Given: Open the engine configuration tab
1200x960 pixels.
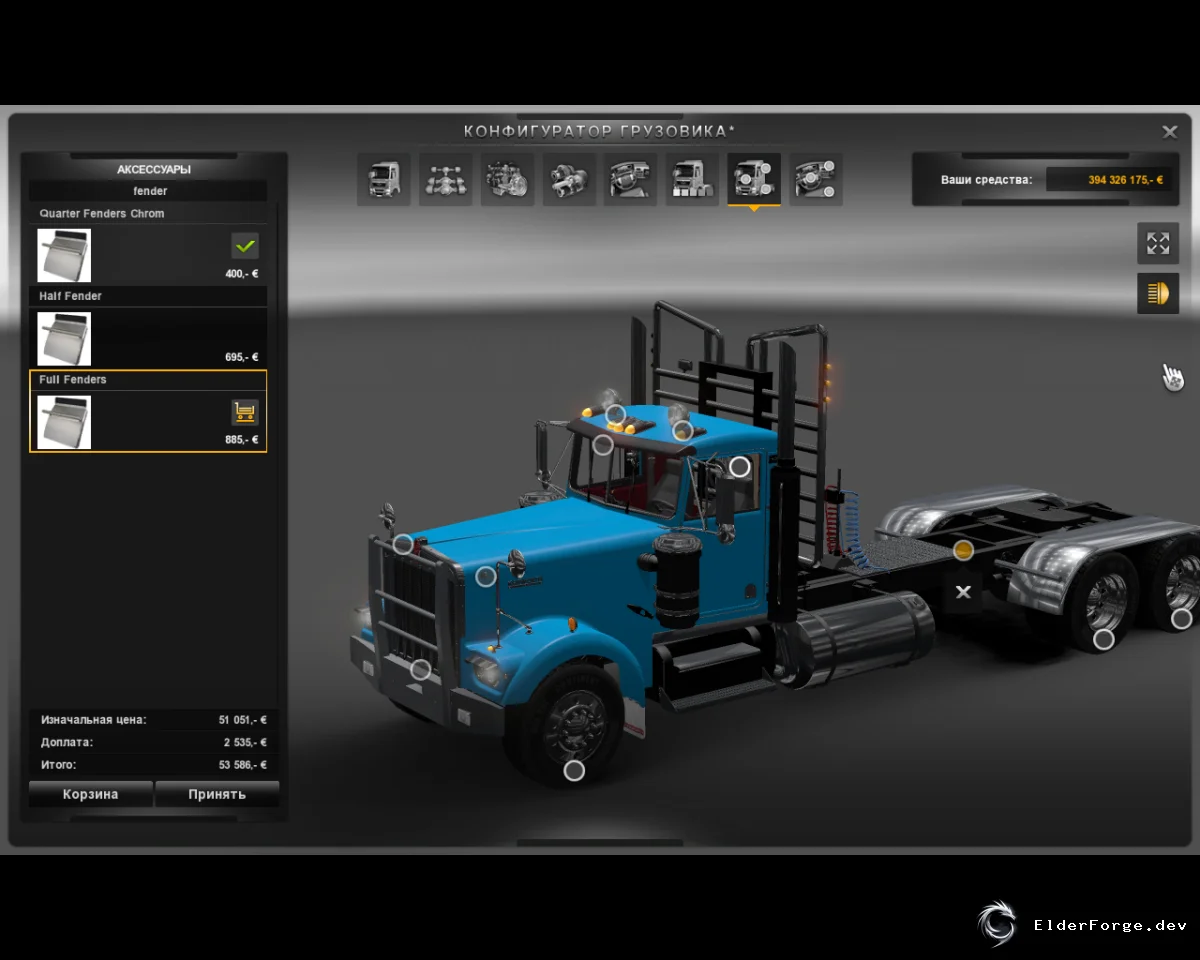Looking at the screenshot, I should (507, 180).
